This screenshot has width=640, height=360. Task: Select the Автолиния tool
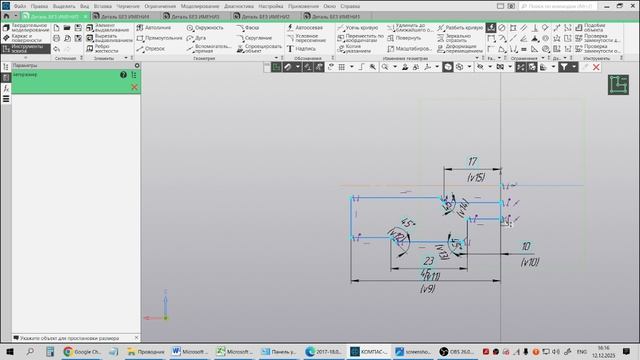pyautogui.click(x=154, y=28)
